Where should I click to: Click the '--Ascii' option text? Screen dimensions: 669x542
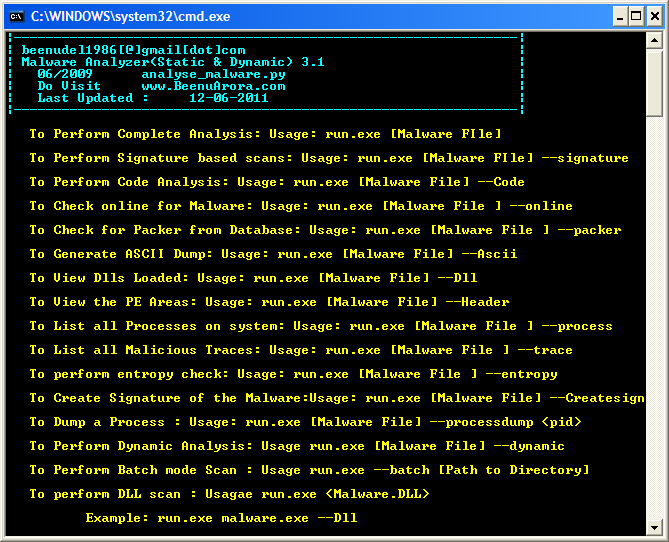489,254
